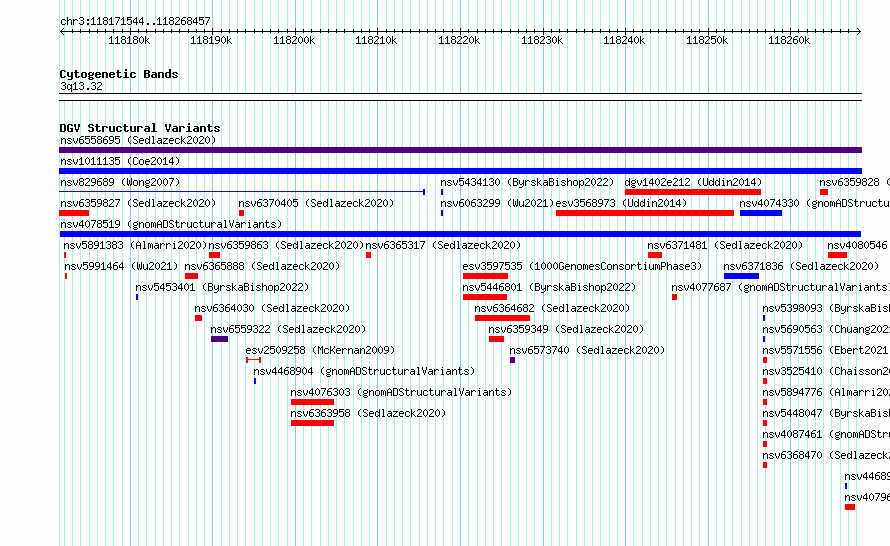Select red bar under dgv1402e212
890x546 pixels.
pyautogui.click(x=692, y=192)
